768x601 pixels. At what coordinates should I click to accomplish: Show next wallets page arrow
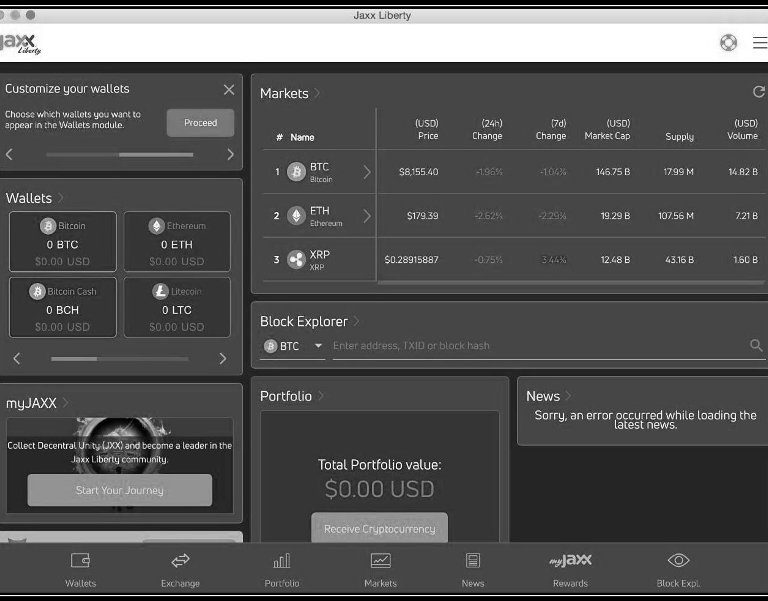(x=223, y=359)
